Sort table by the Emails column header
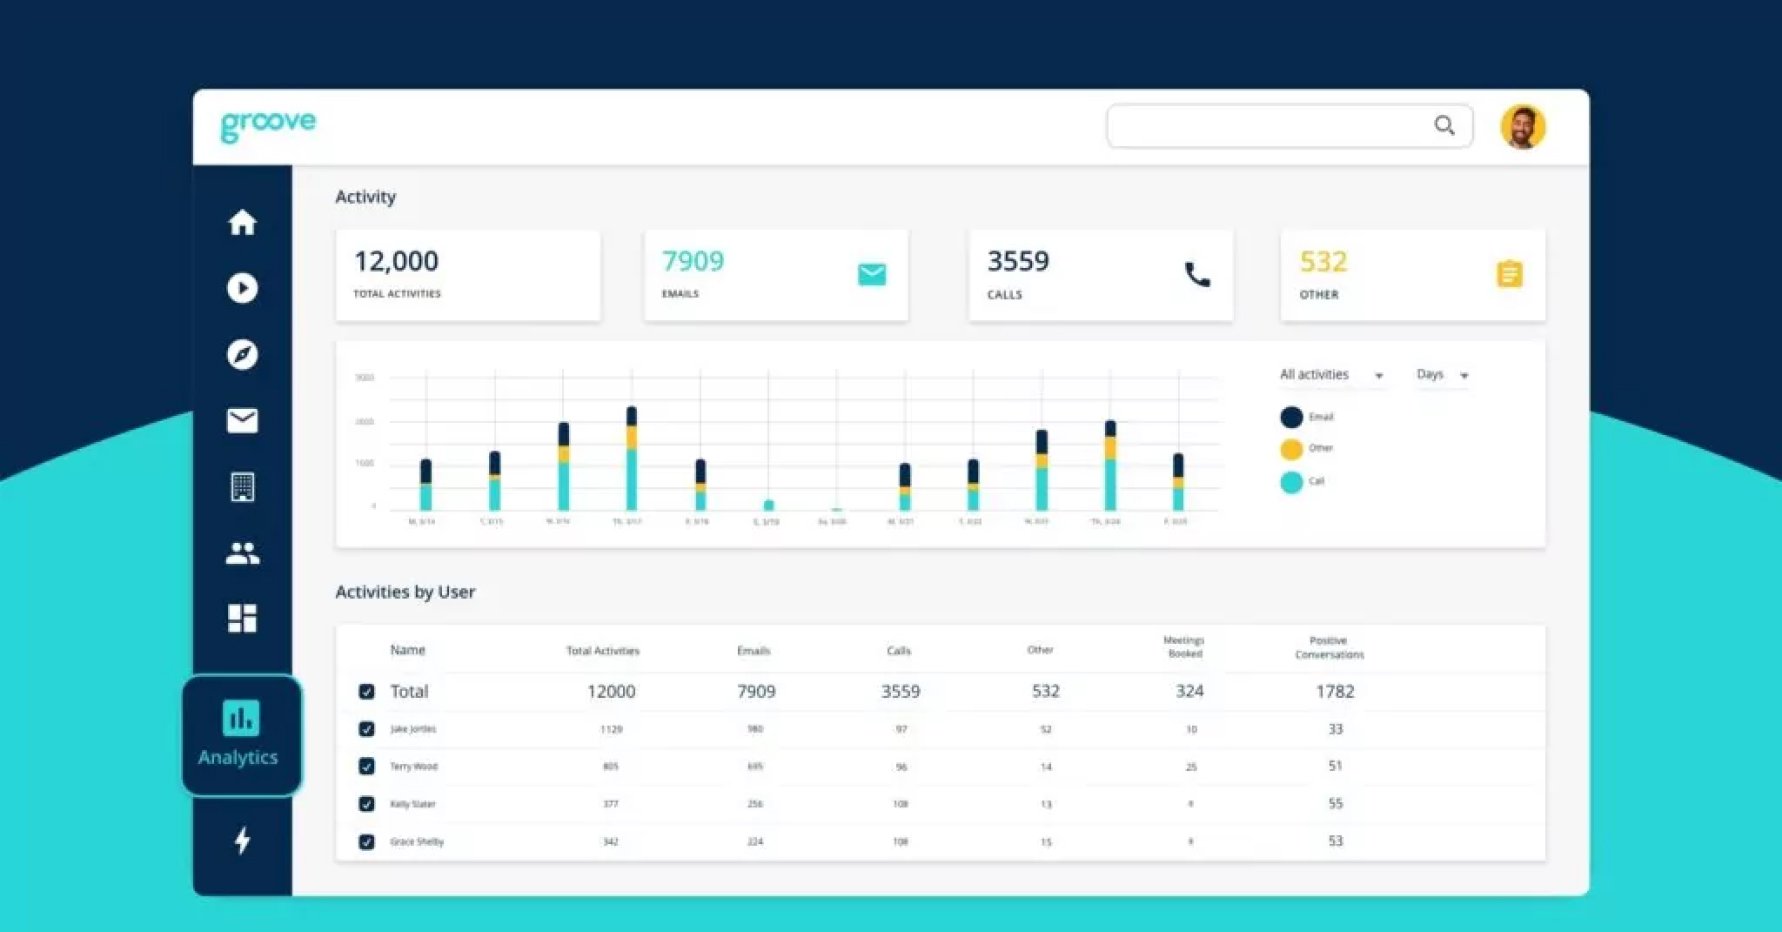The height and width of the screenshot is (932, 1782). coord(753,650)
